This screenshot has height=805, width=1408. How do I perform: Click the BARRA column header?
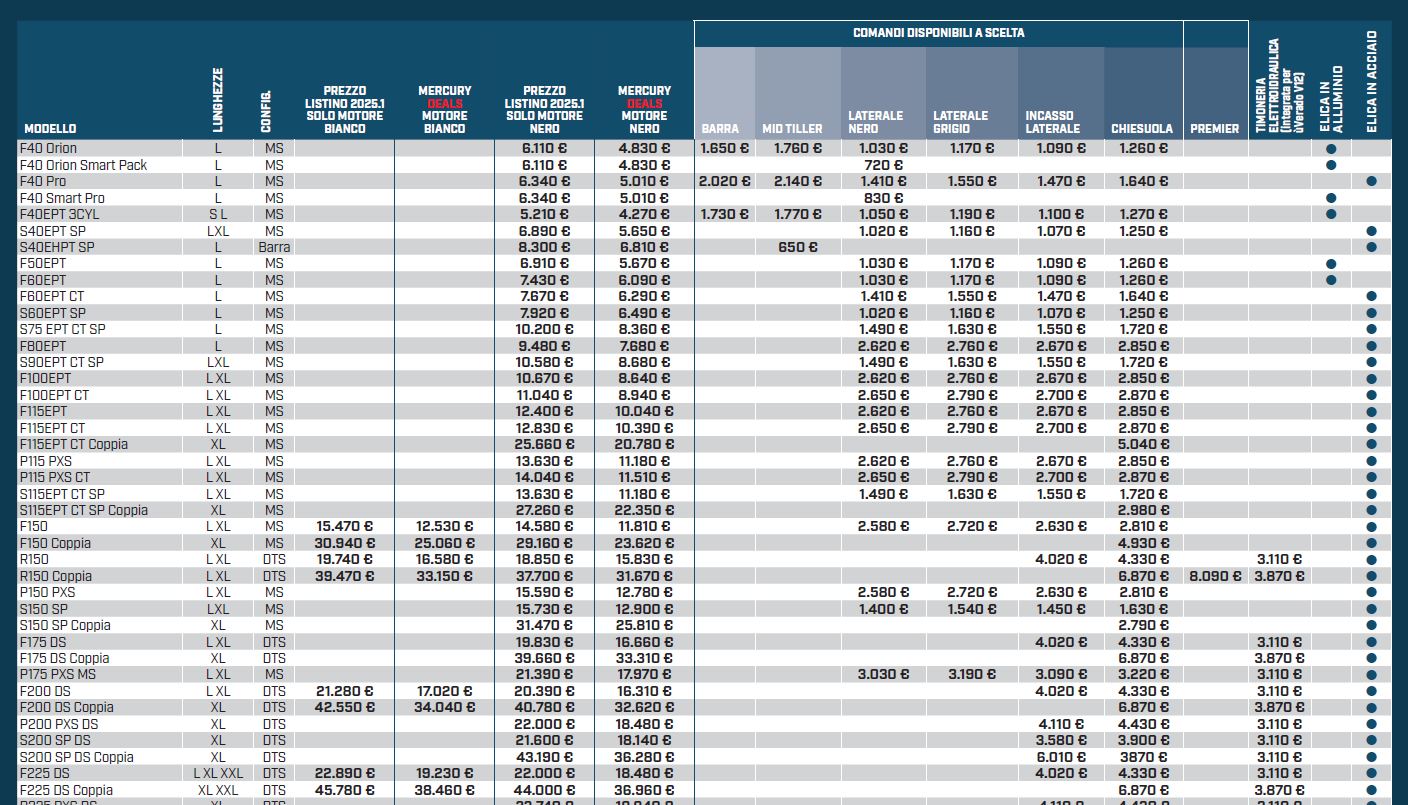(x=720, y=128)
